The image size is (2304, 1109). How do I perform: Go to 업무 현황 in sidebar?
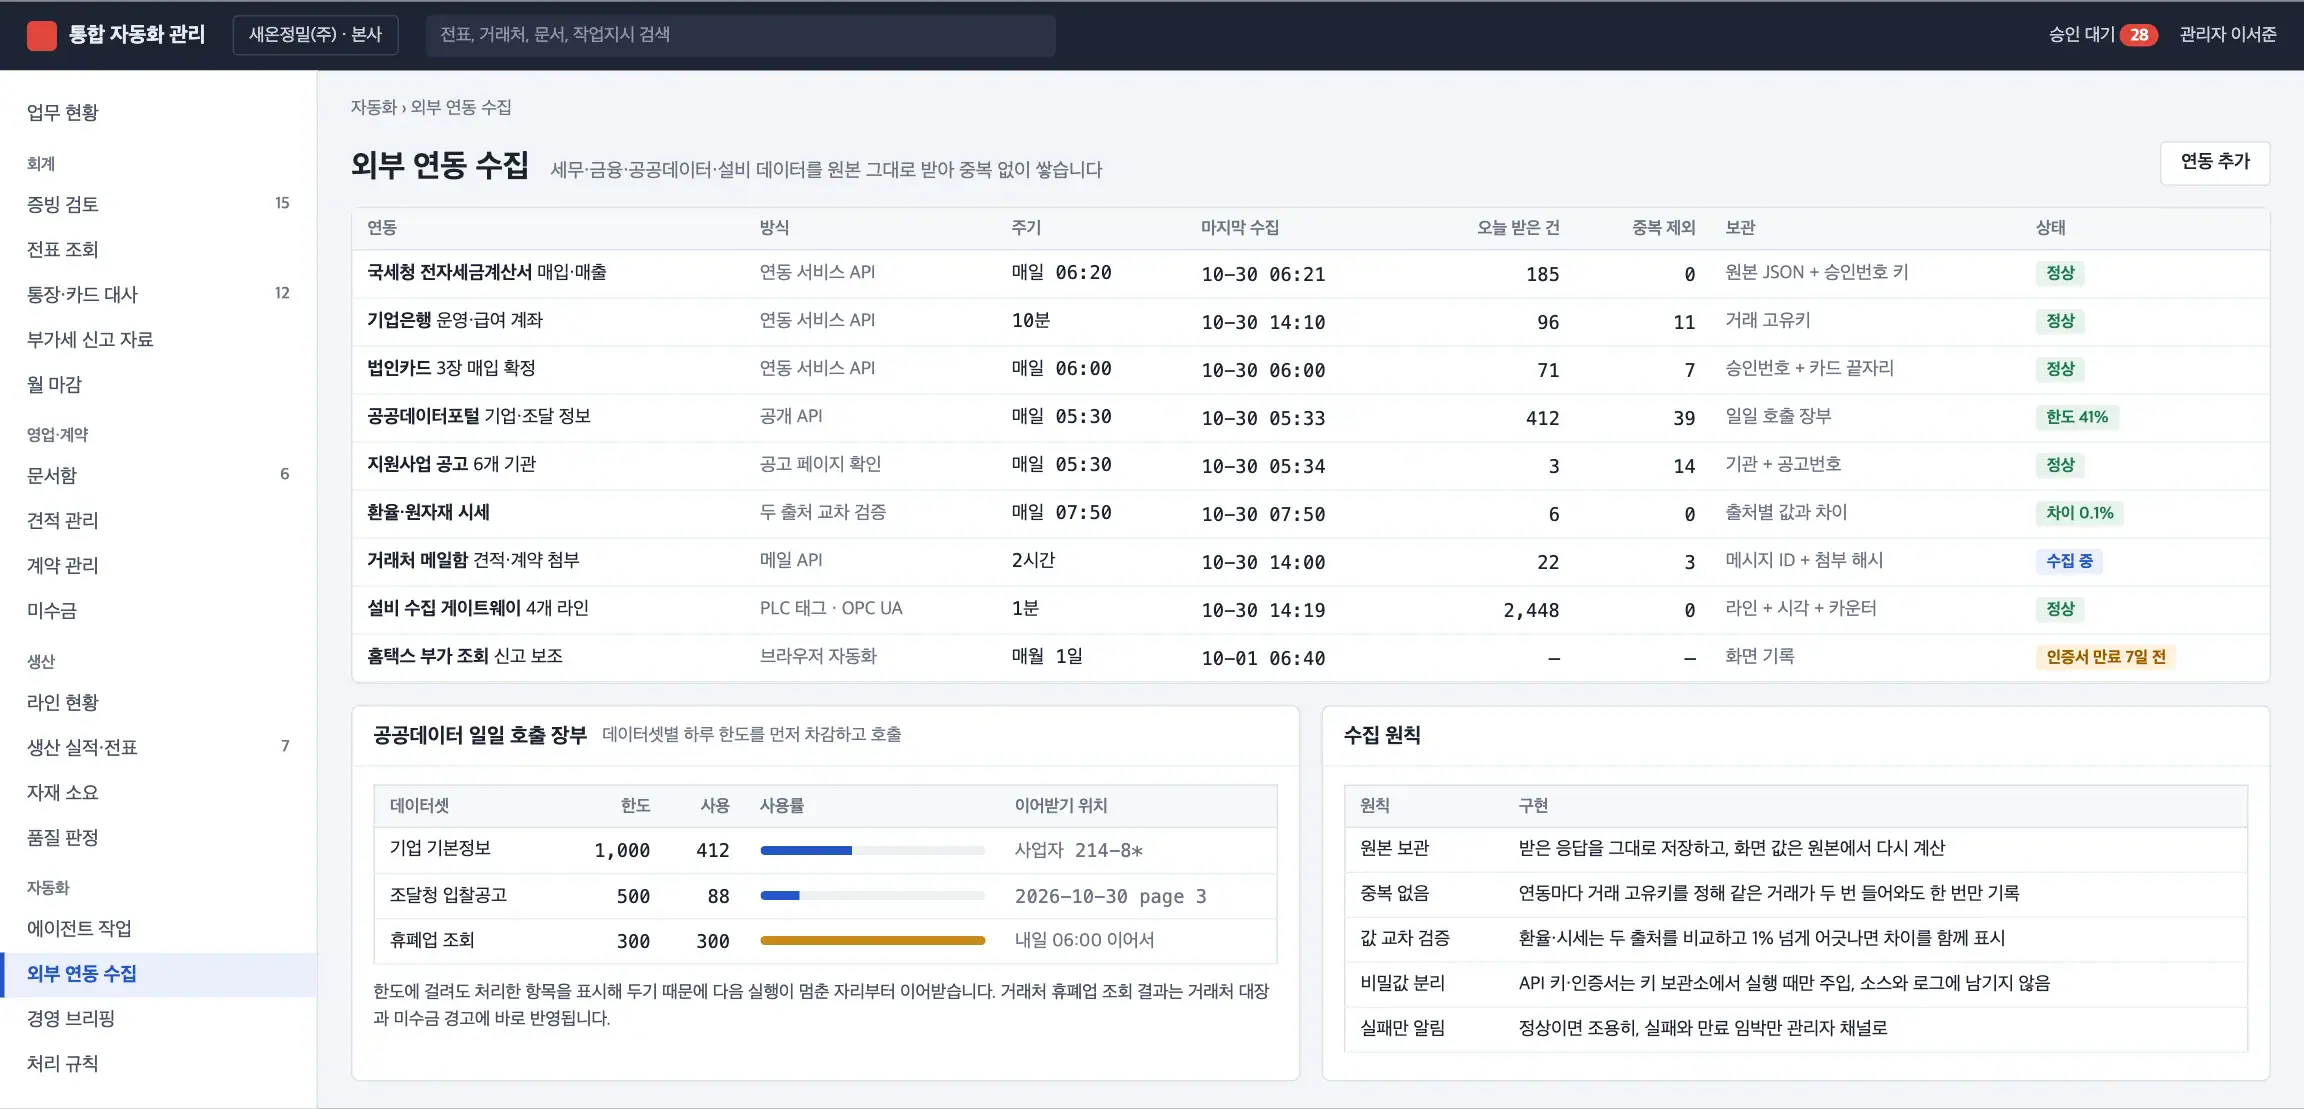pos(158,112)
